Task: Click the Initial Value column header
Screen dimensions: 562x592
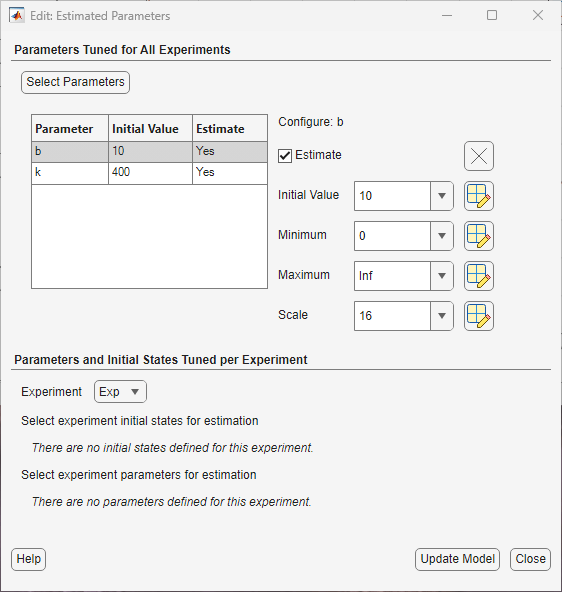Action: point(150,128)
